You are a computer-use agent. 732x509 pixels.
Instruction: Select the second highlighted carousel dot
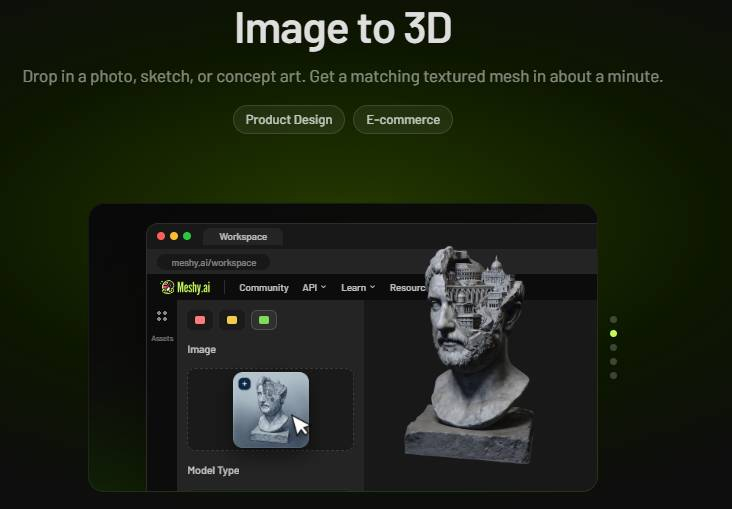613,333
